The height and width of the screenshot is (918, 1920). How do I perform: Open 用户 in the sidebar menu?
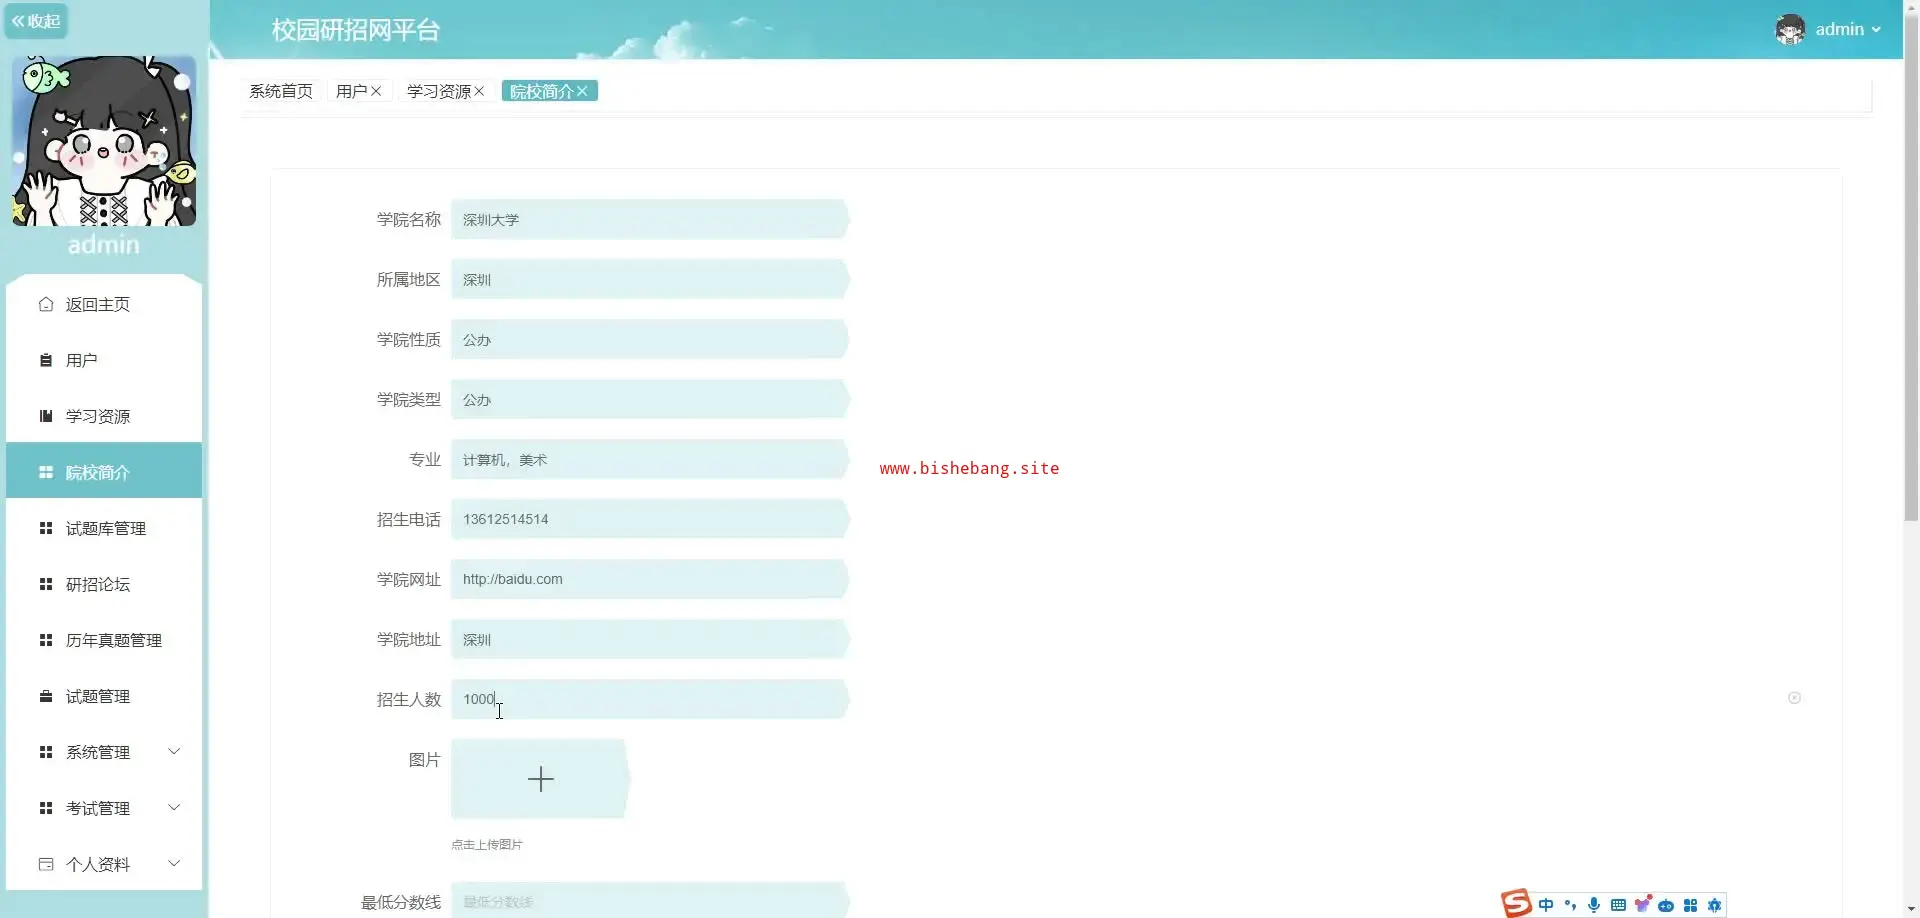(104, 360)
